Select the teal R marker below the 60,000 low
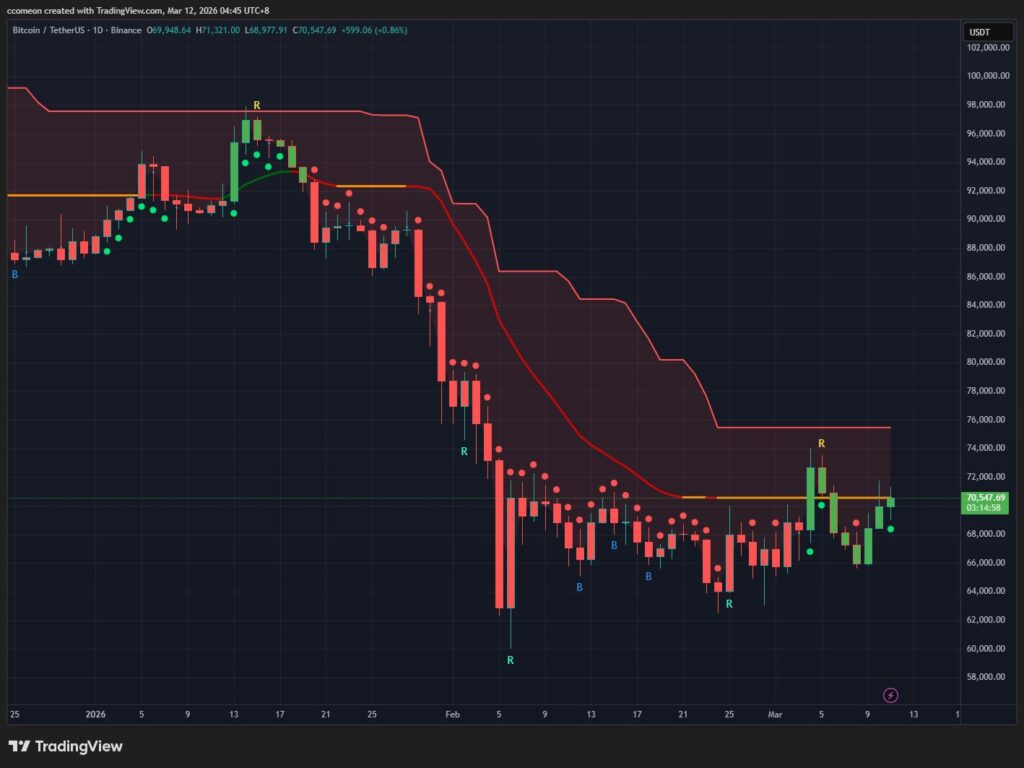The height and width of the screenshot is (768, 1024). [510, 660]
